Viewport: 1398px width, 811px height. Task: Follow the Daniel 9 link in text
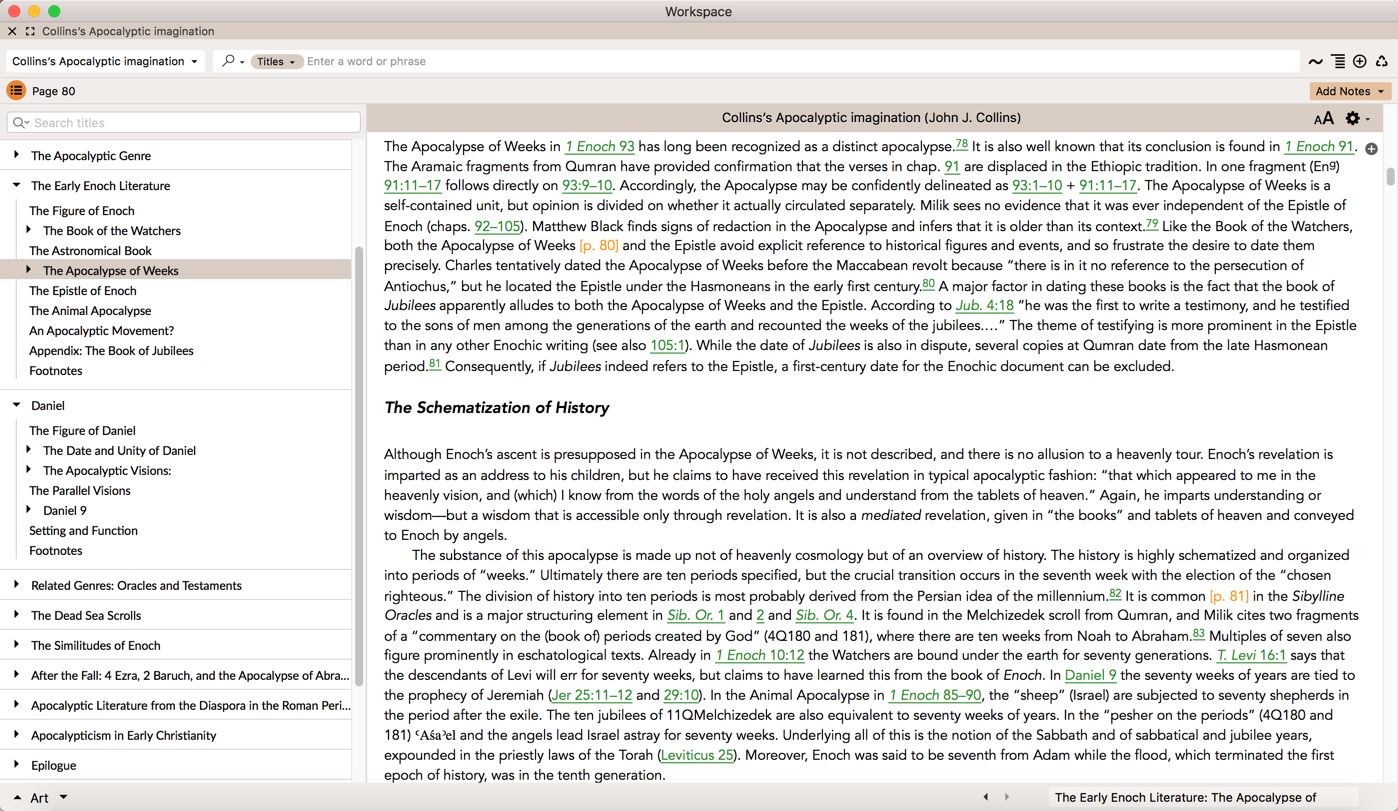click(x=1091, y=676)
